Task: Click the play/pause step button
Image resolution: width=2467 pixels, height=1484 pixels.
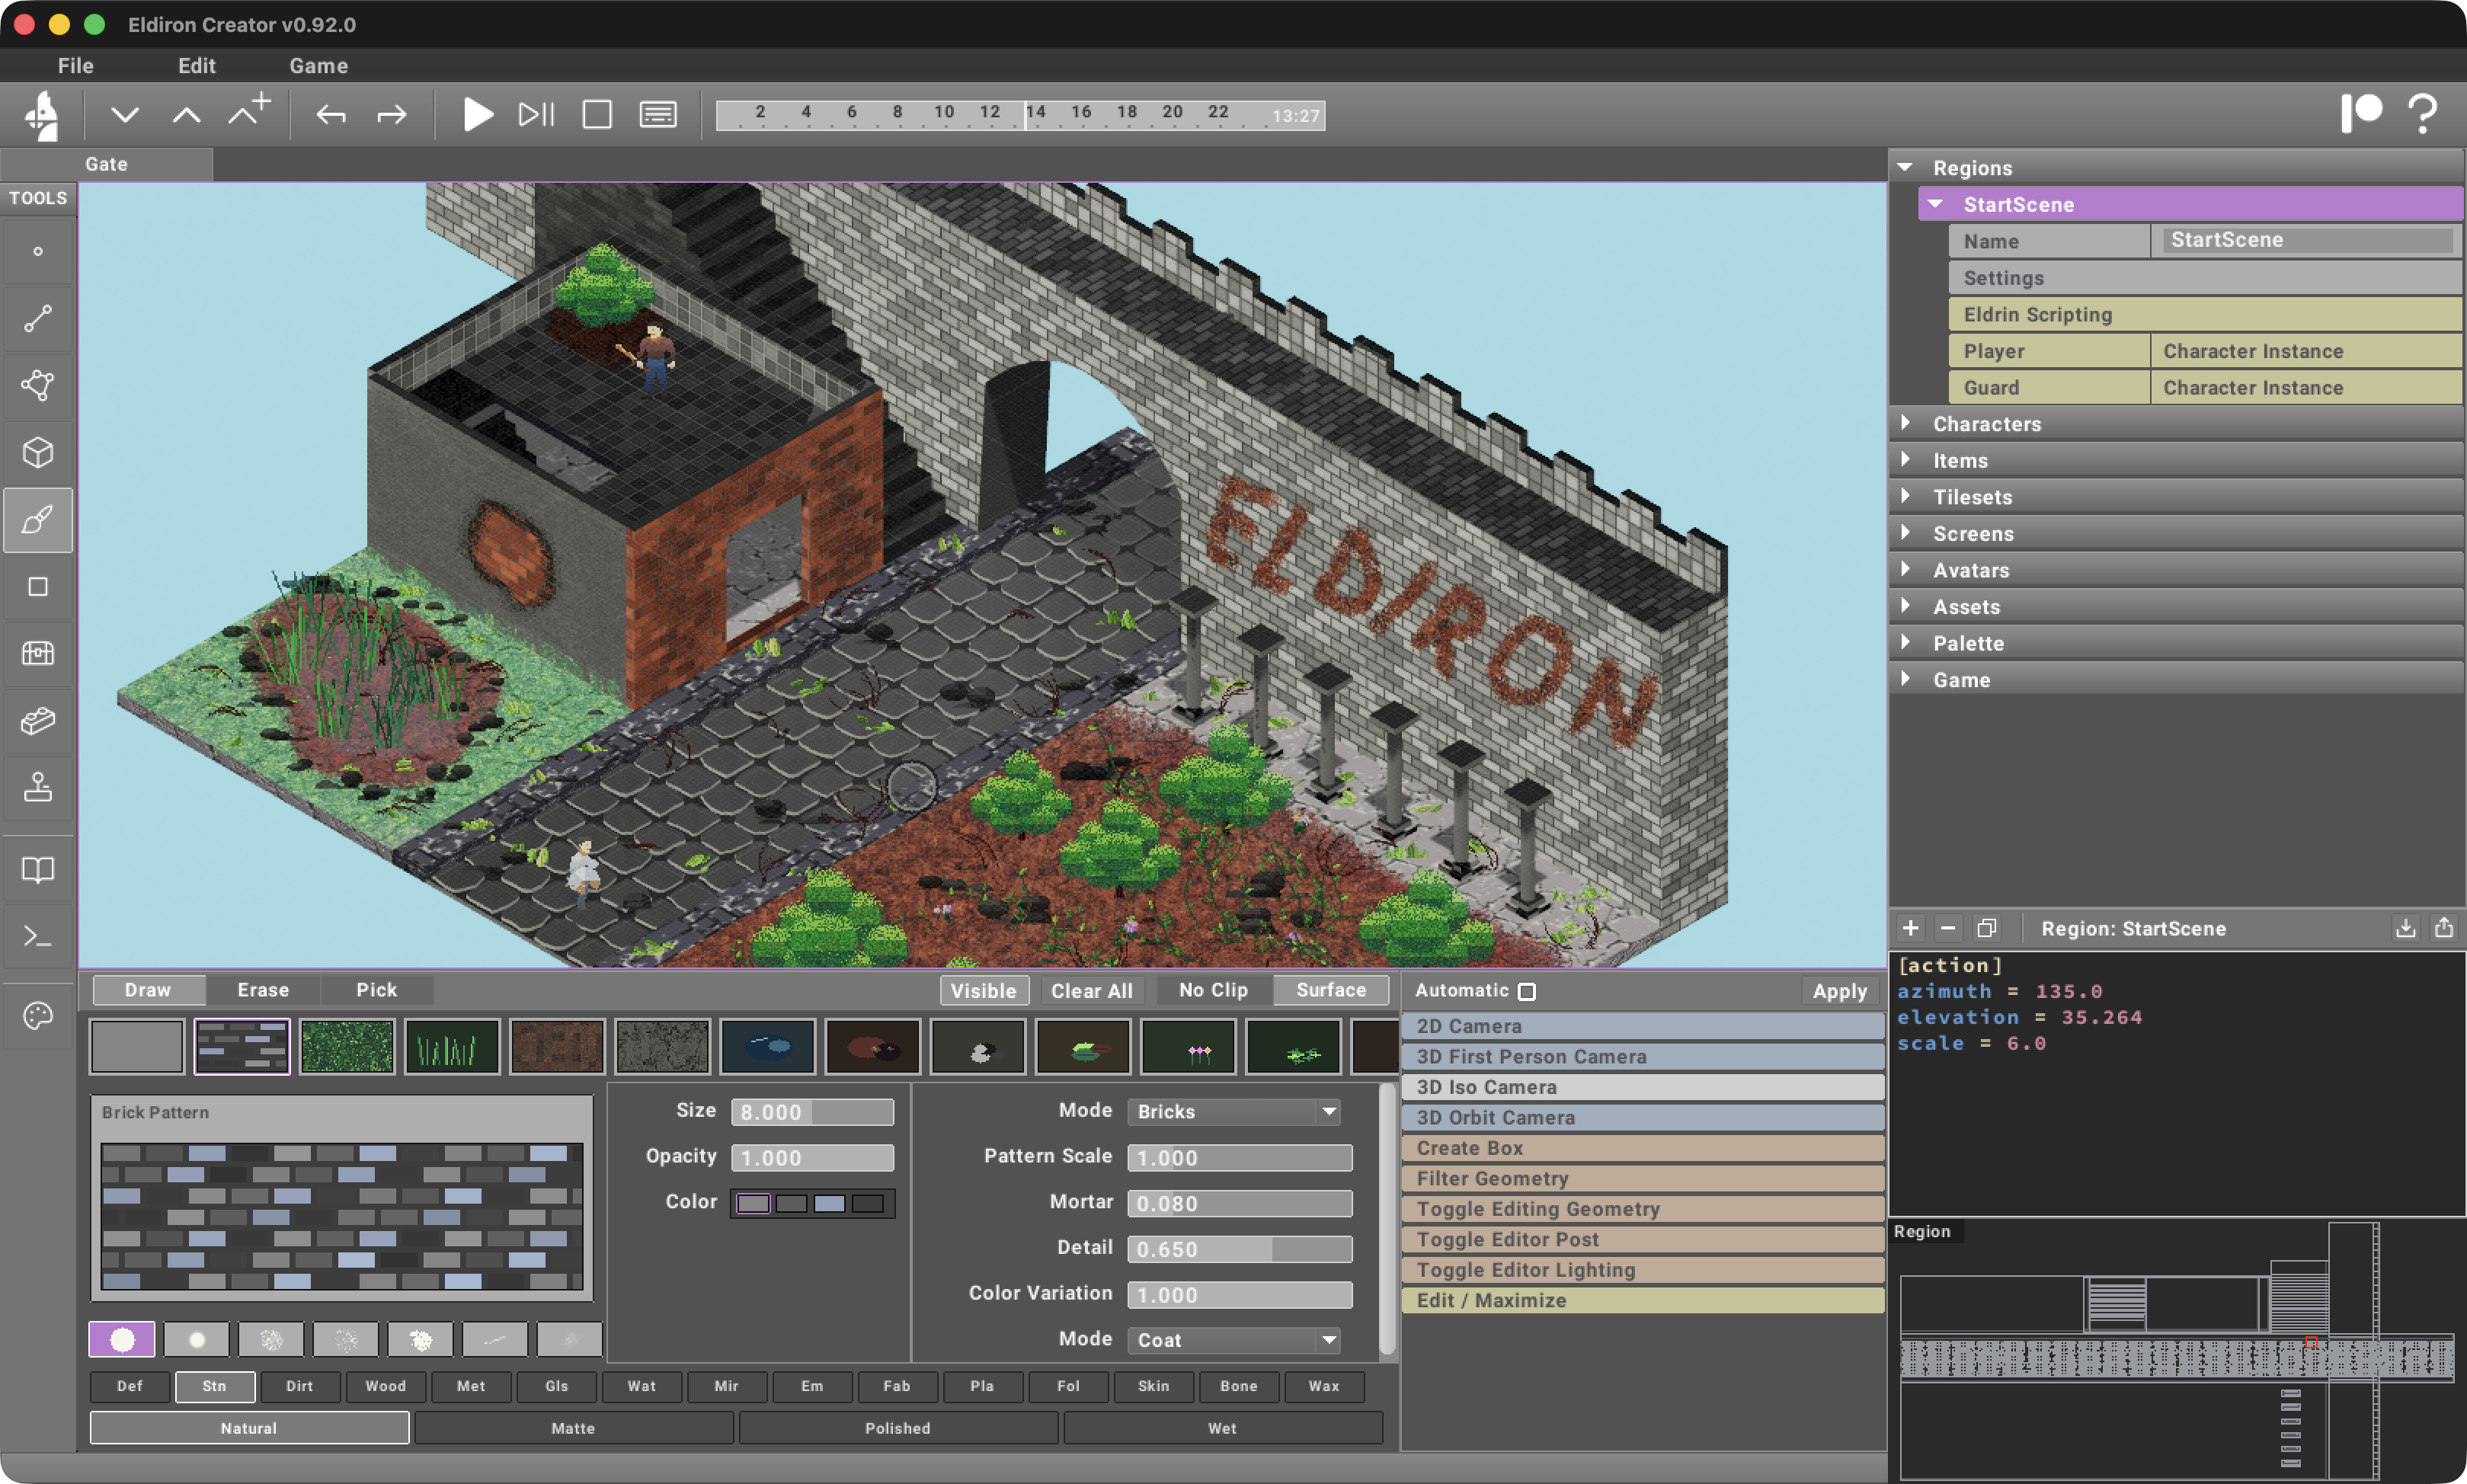Action: click(x=537, y=115)
